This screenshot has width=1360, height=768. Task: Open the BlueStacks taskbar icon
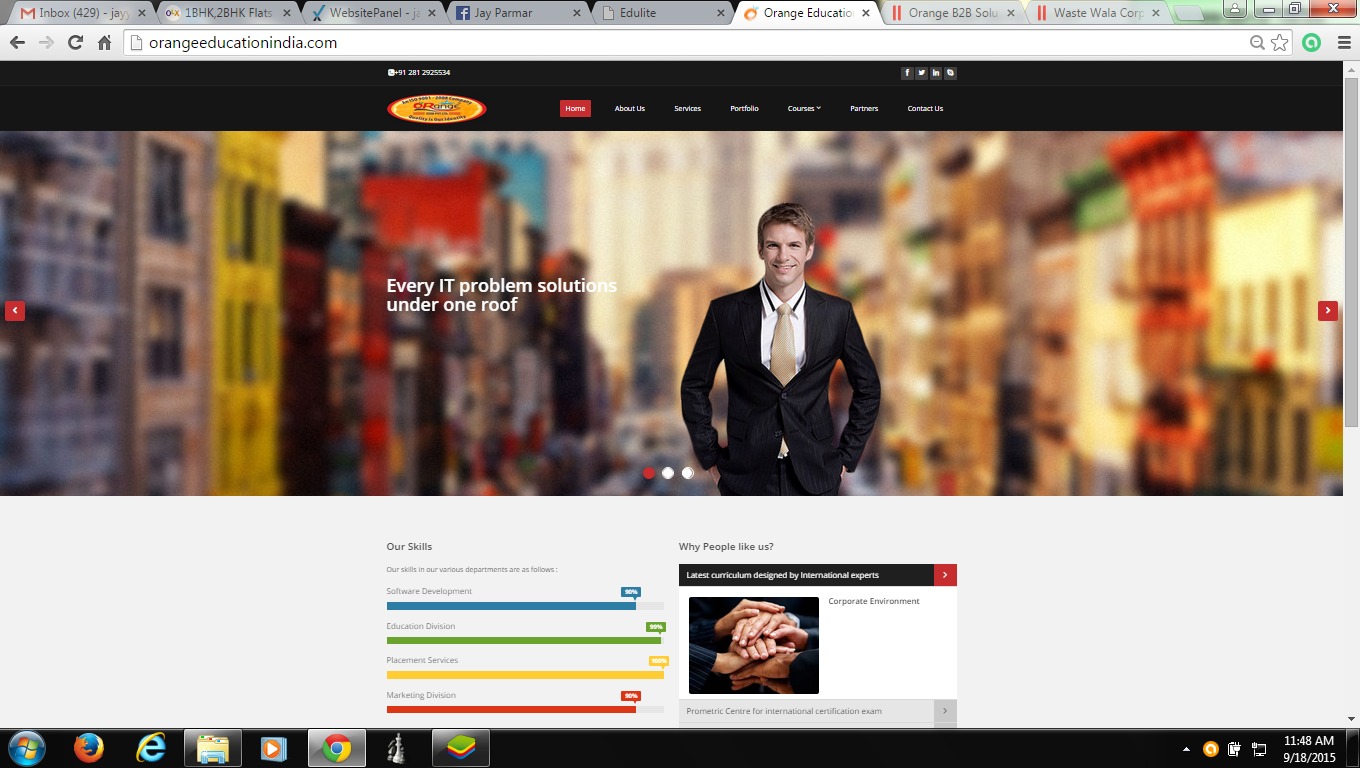click(x=460, y=748)
